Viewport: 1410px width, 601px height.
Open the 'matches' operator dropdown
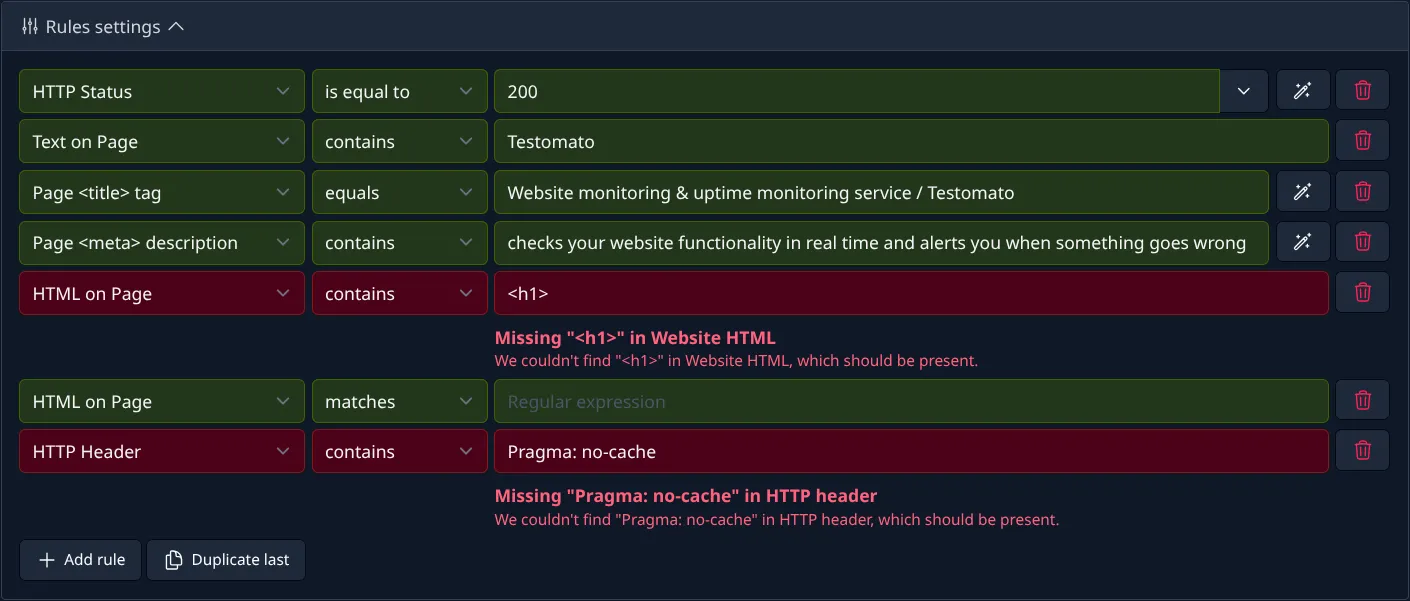pyautogui.click(x=399, y=401)
